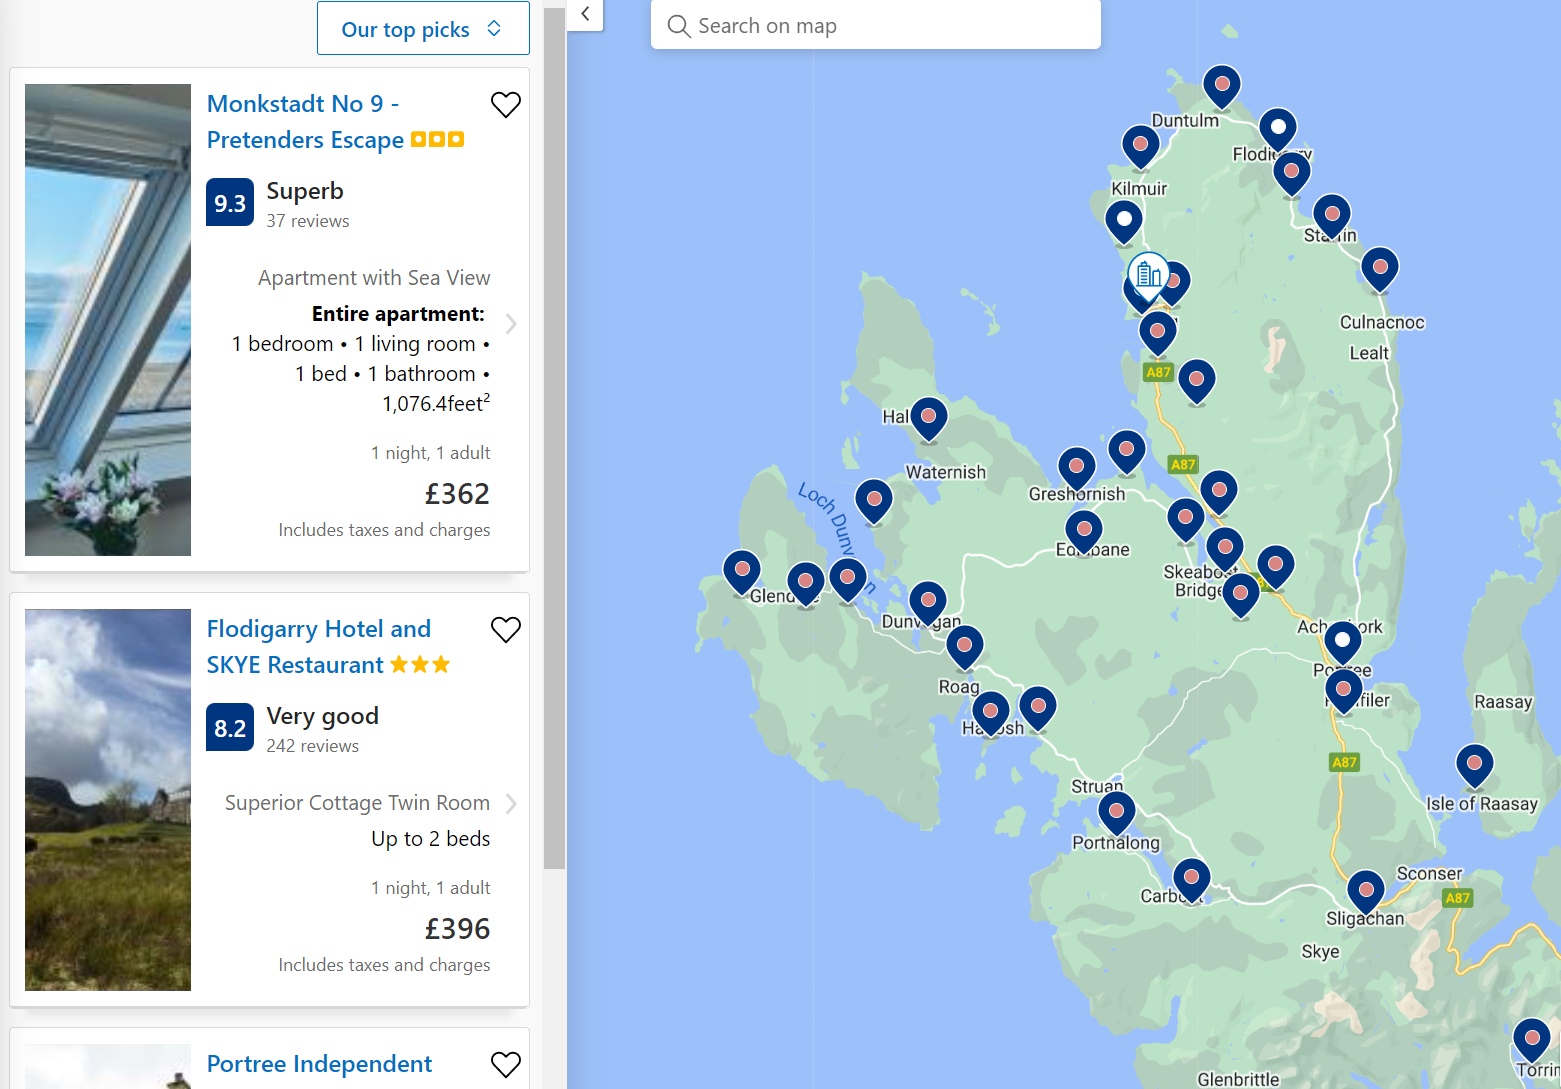Toggle heart for Portree Independent listing

pos(506,1065)
